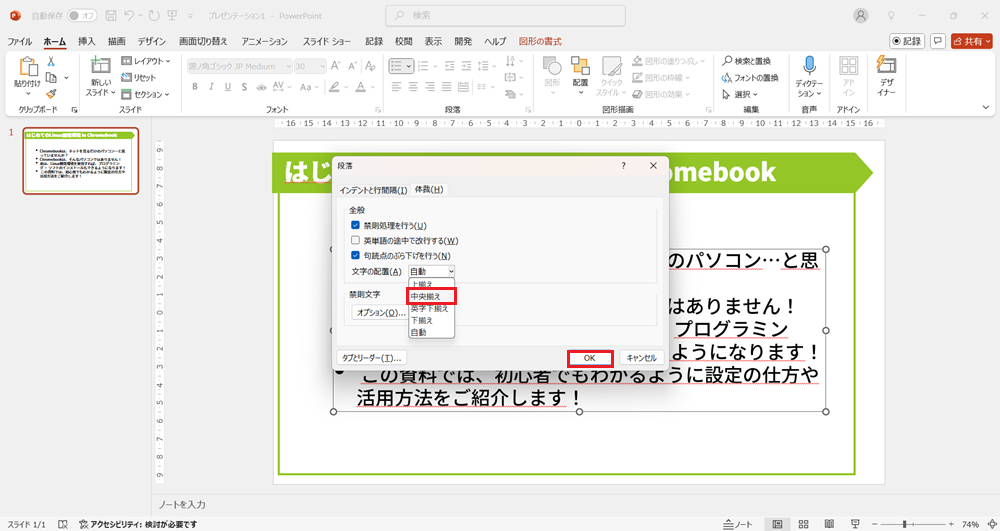Open the セクション dropdown

coord(145,94)
